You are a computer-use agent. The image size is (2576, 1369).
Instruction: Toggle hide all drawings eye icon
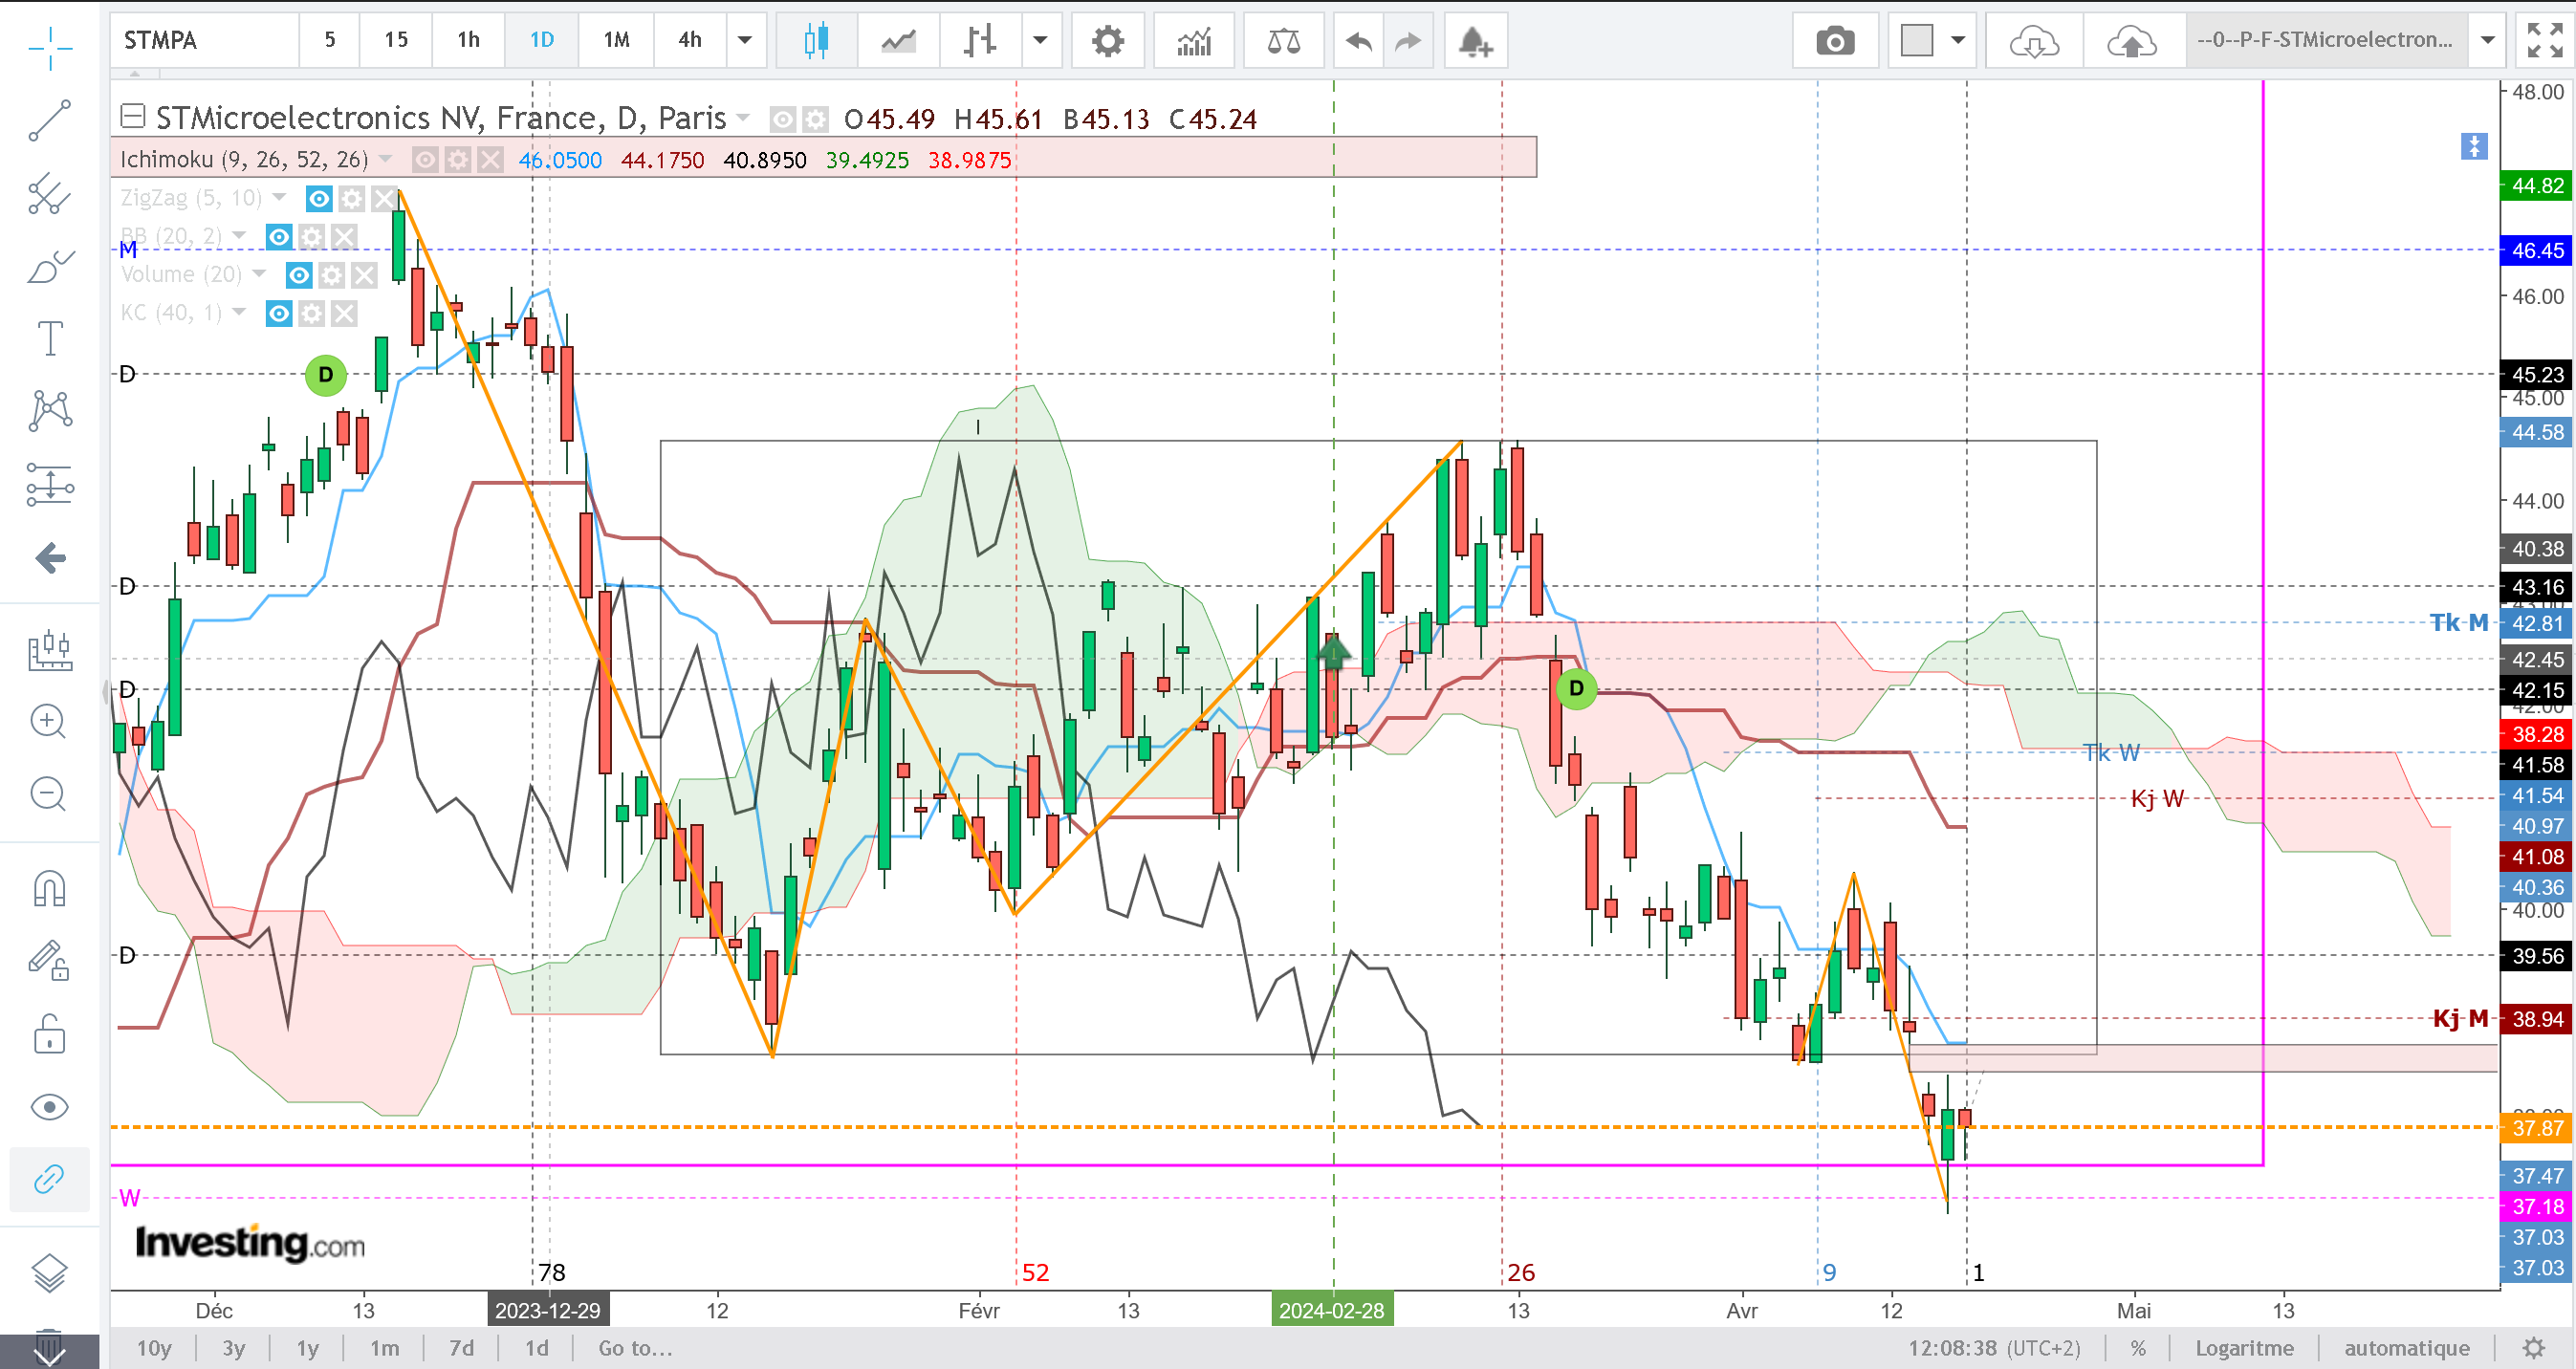tap(50, 1107)
